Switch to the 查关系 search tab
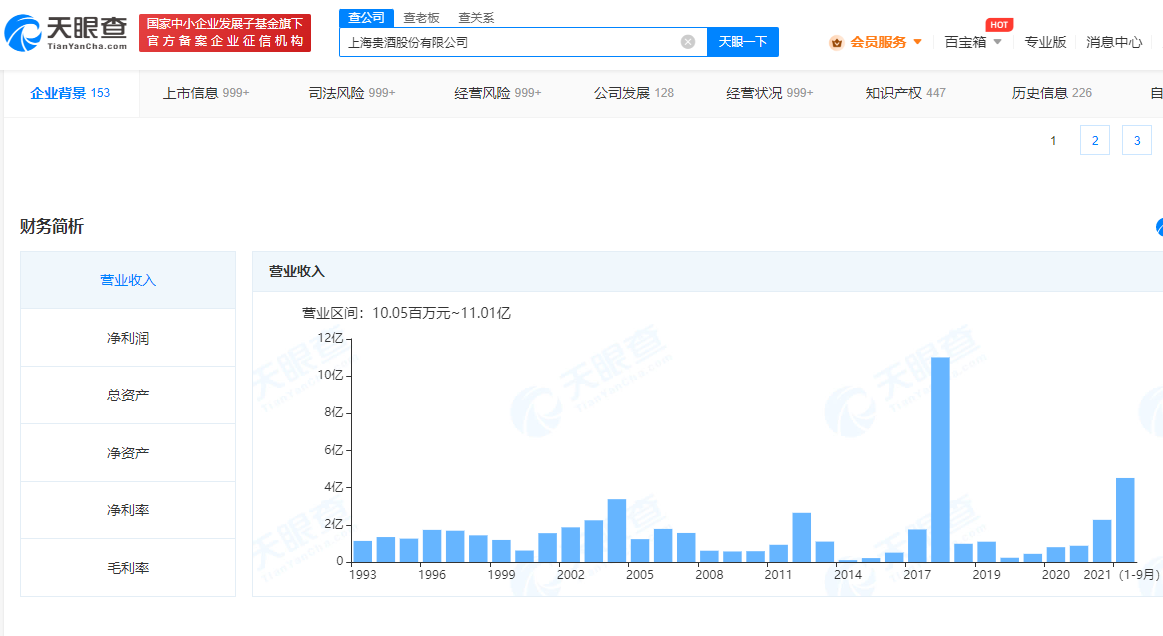The width and height of the screenshot is (1163, 636). (x=476, y=18)
